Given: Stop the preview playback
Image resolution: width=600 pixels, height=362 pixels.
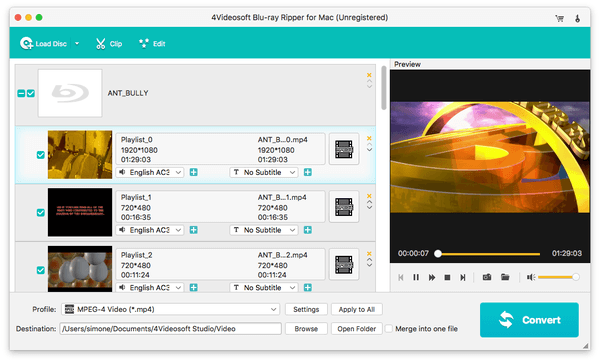Looking at the screenshot, I should tap(447, 277).
